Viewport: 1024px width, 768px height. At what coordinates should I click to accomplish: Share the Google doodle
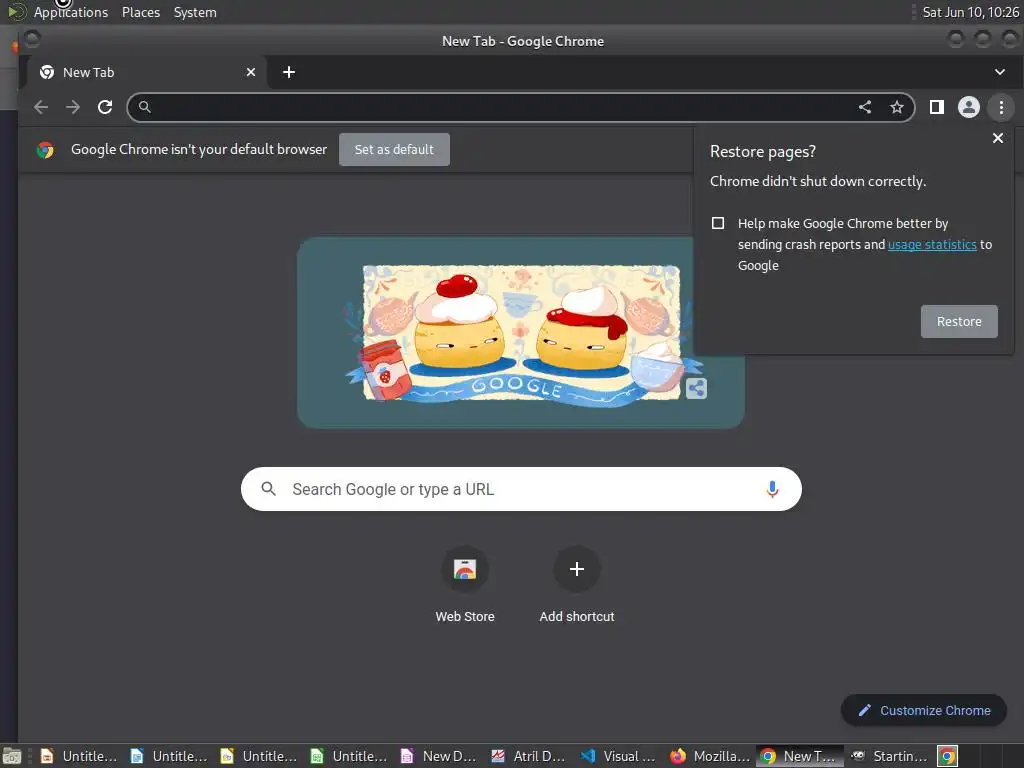coord(696,389)
